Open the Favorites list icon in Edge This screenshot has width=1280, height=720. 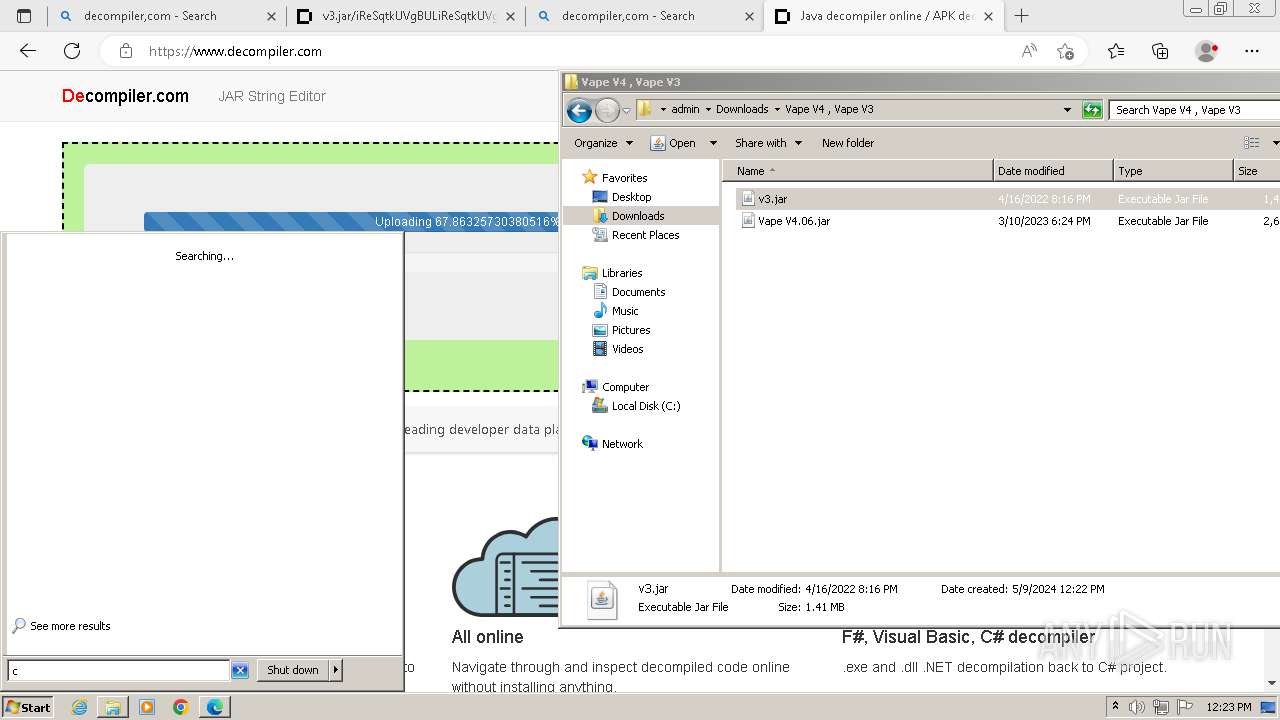(1116, 51)
